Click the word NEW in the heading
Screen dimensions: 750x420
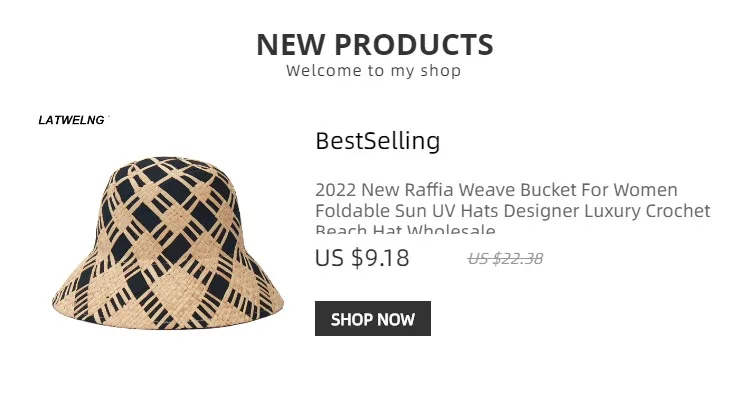pyautogui.click(x=291, y=45)
